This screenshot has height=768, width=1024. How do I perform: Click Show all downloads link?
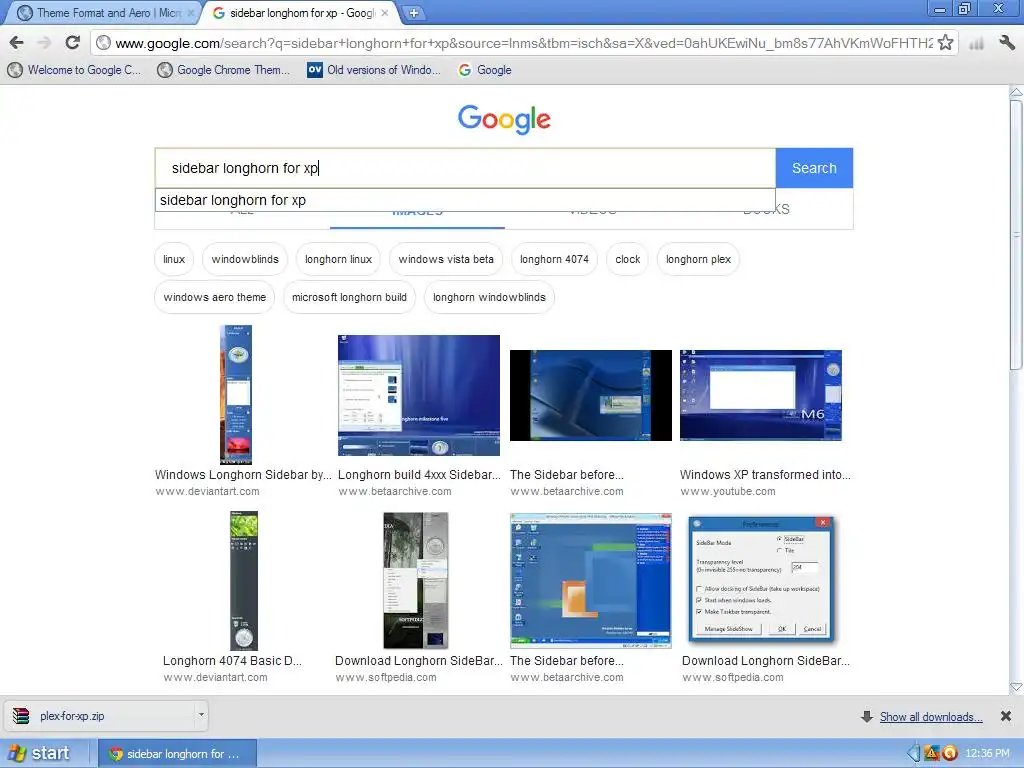[x=931, y=717]
